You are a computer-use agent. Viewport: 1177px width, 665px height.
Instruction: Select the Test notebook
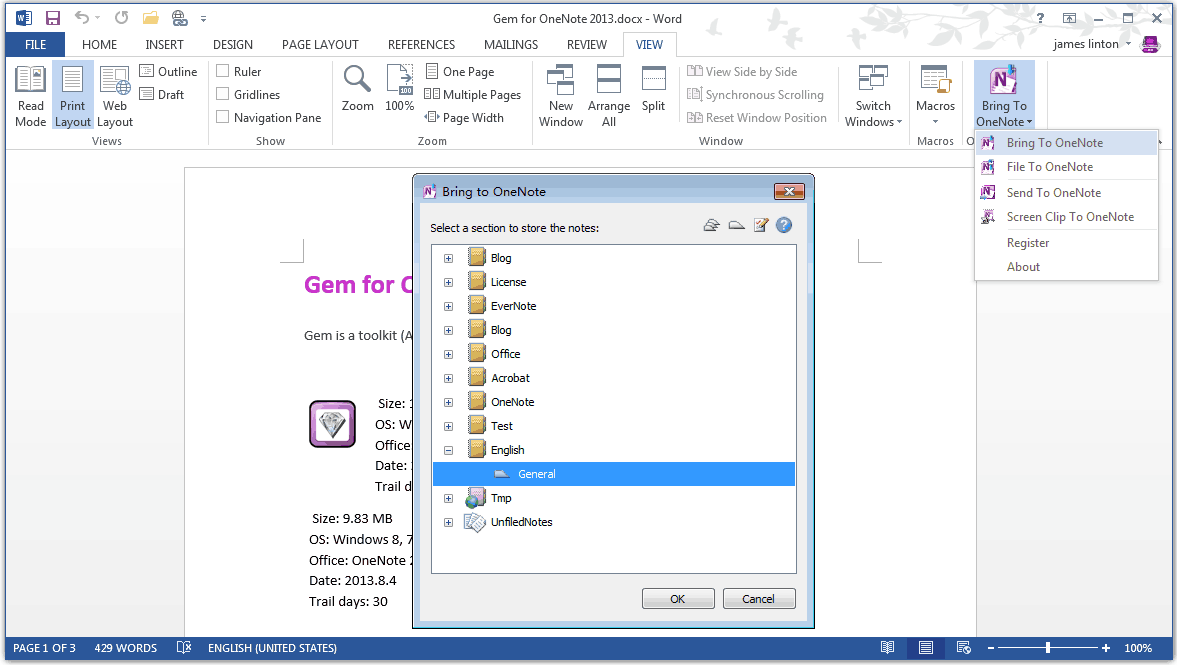point(501,426)
